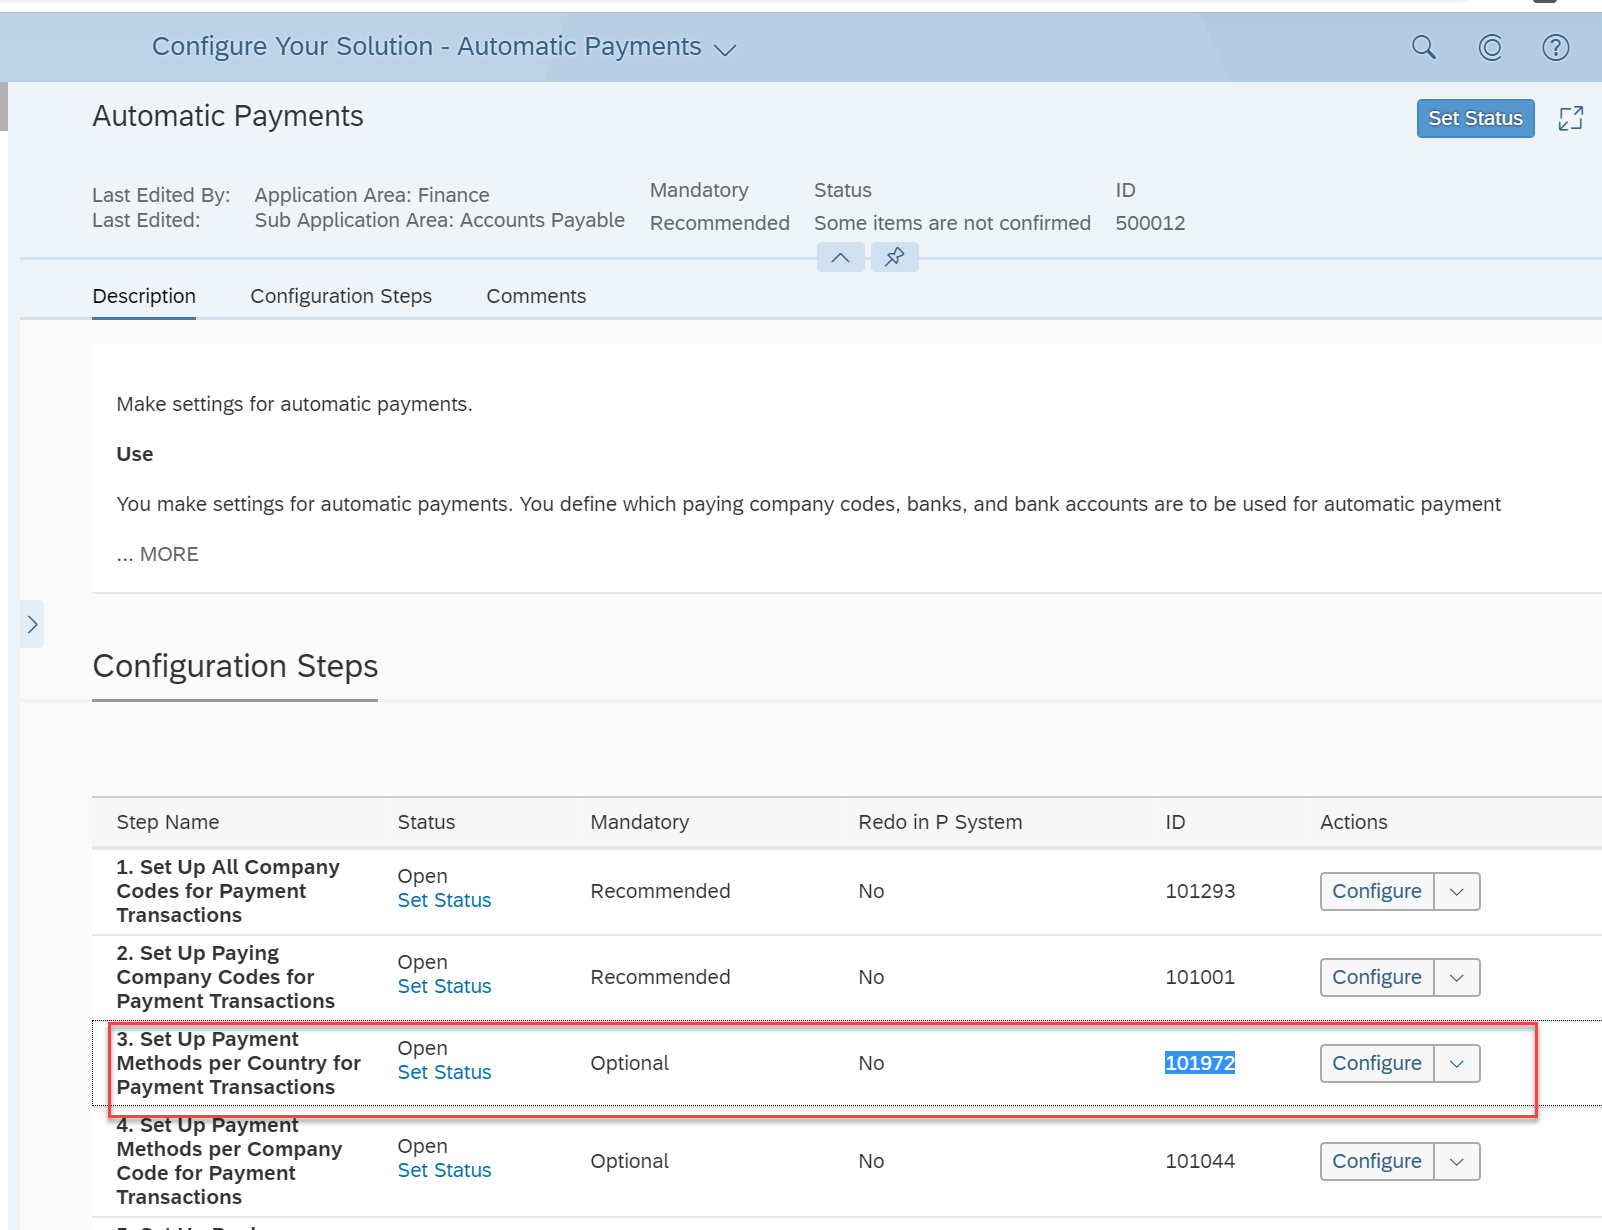Screen dimensions: 1602x1230
Task: Open the help question mark icon
Action: (1555, 47)
